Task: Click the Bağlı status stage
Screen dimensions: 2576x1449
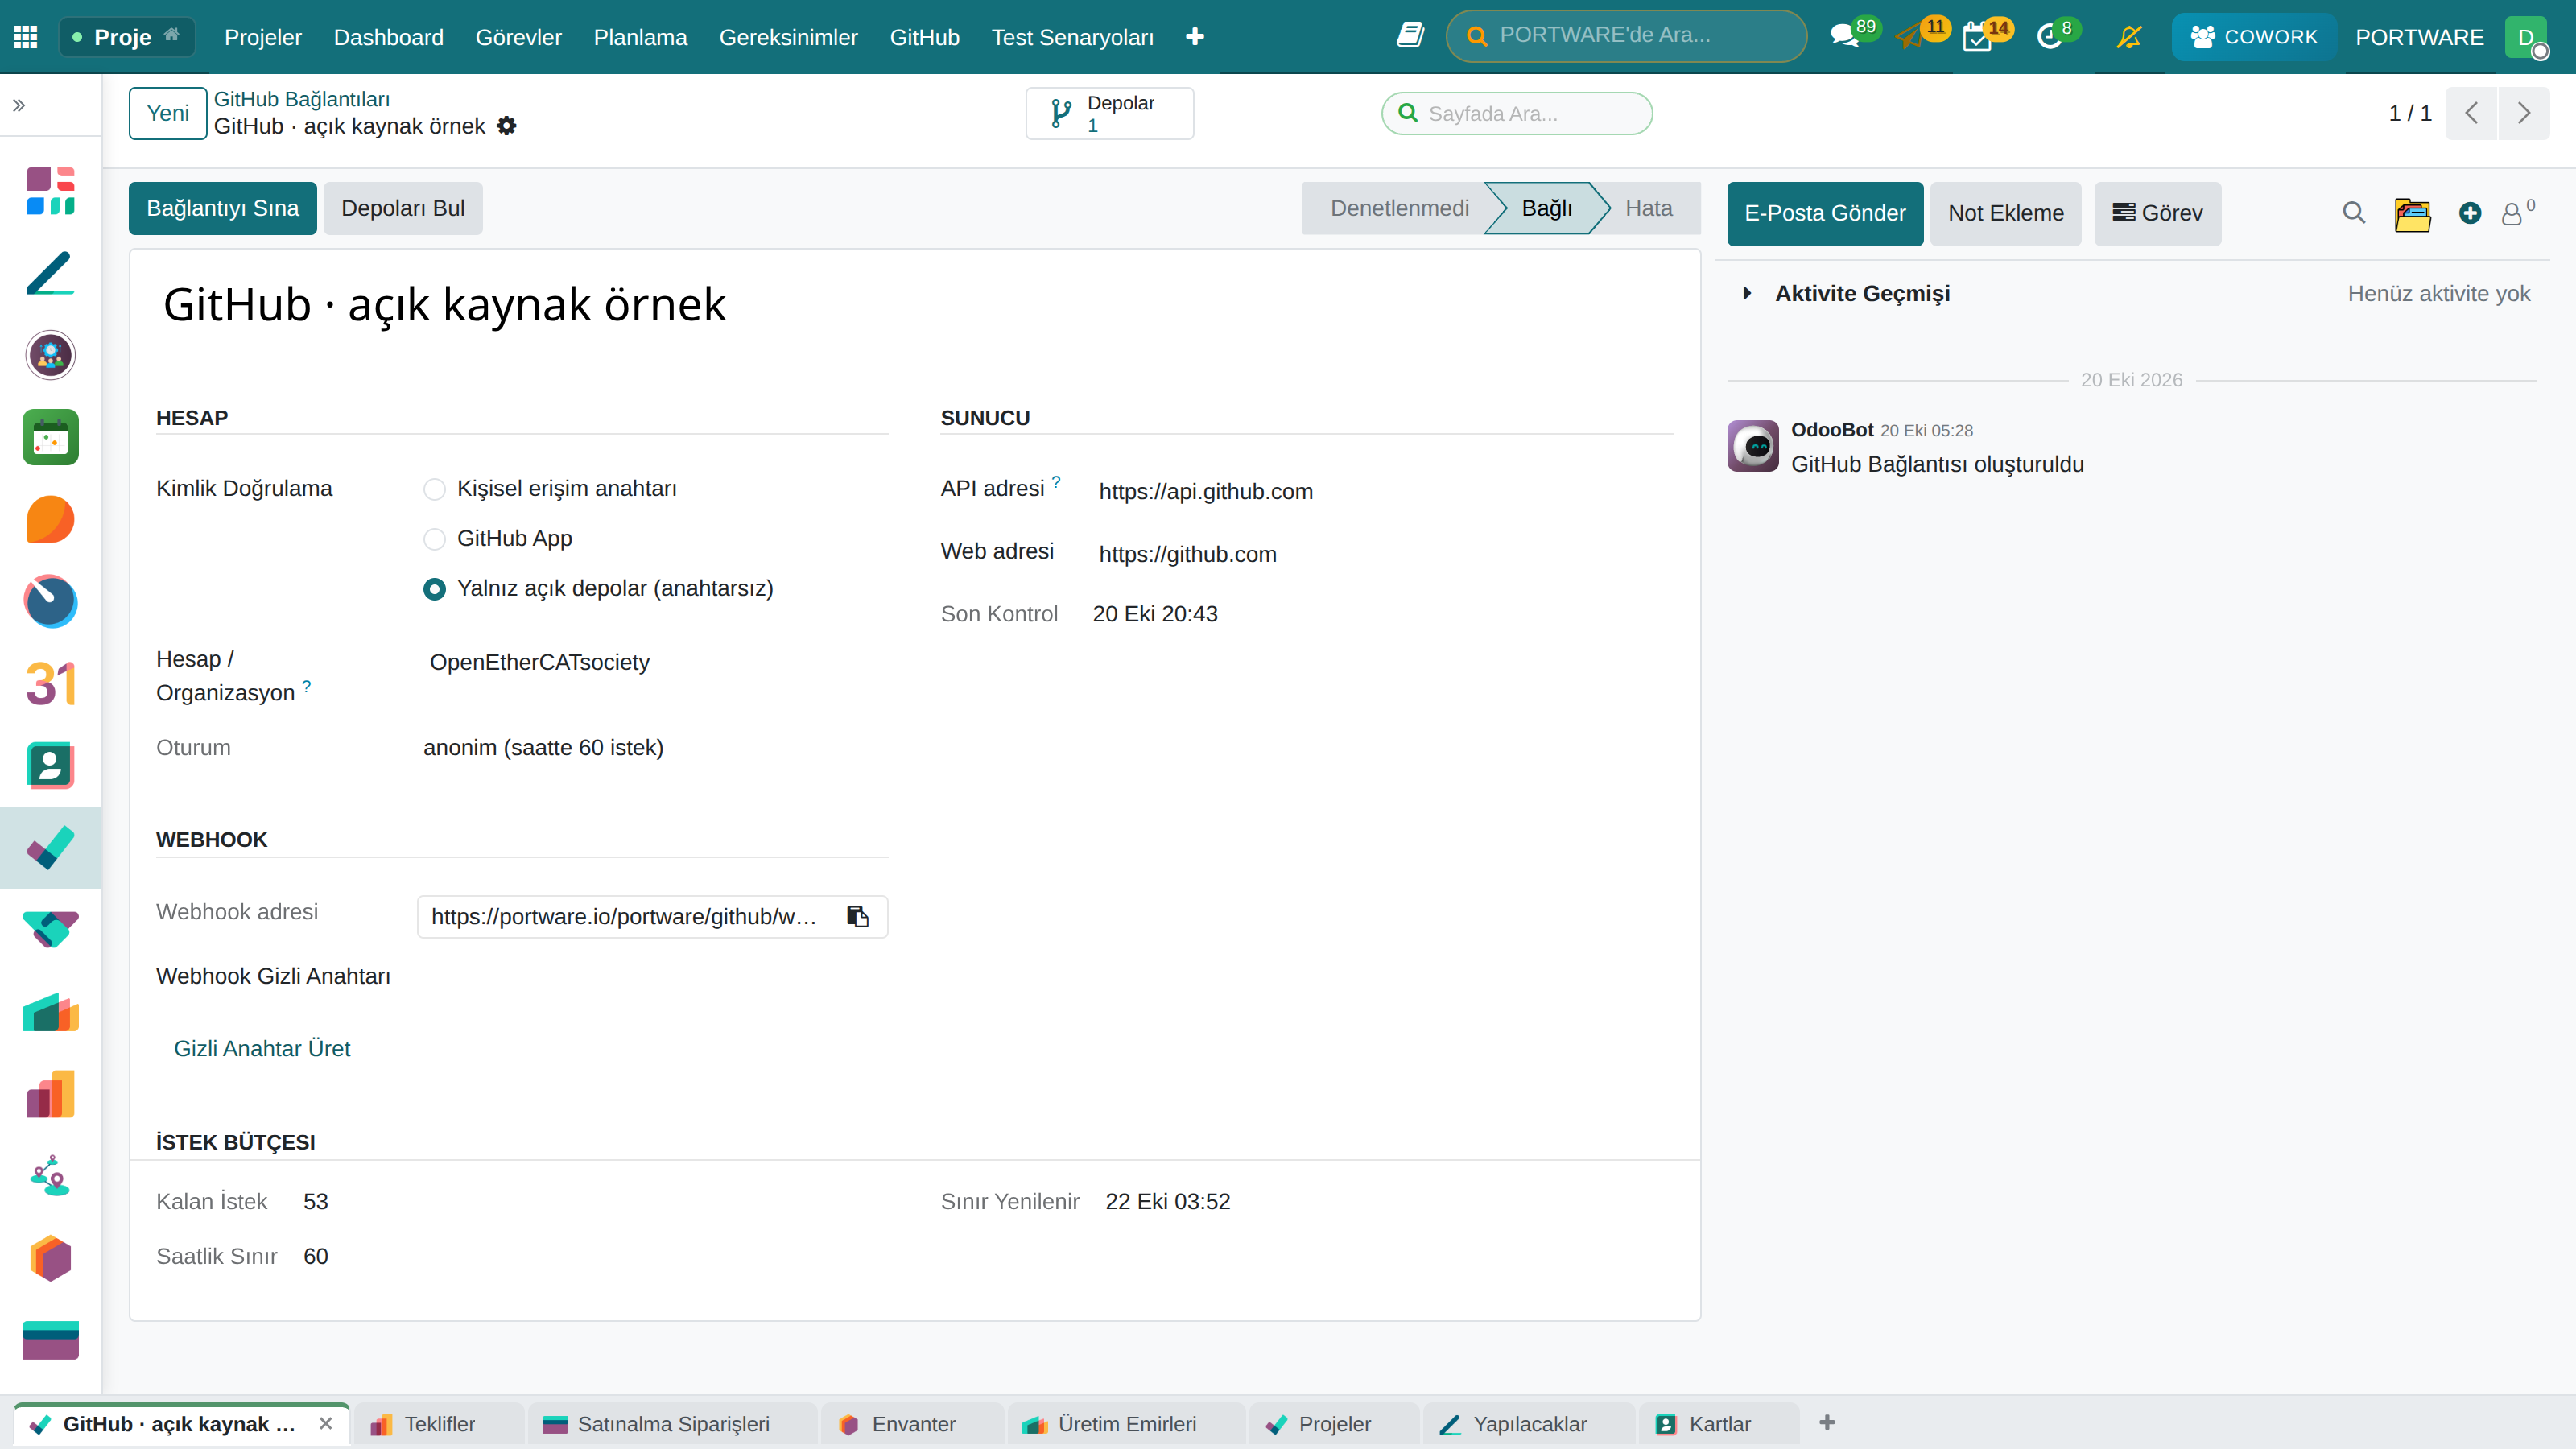Action: pyautogui.click(x=1546, y=208)
